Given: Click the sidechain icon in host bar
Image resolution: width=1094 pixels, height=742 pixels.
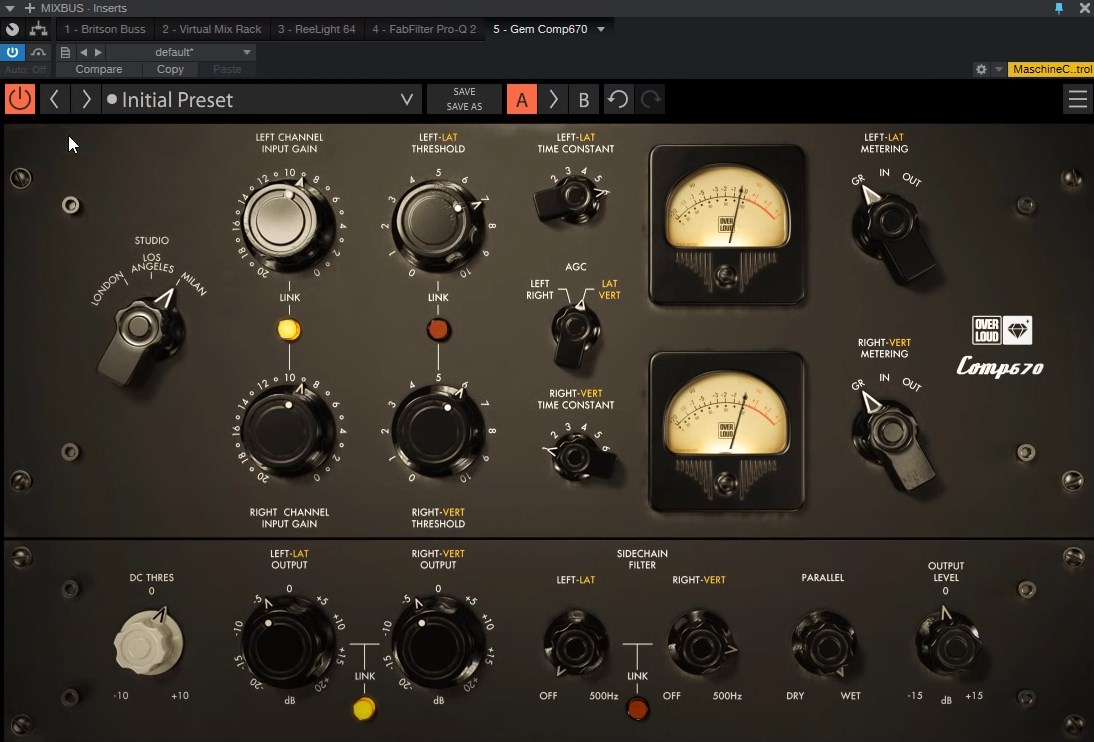Looking at the screenshot, I should [x=38, y=52].
